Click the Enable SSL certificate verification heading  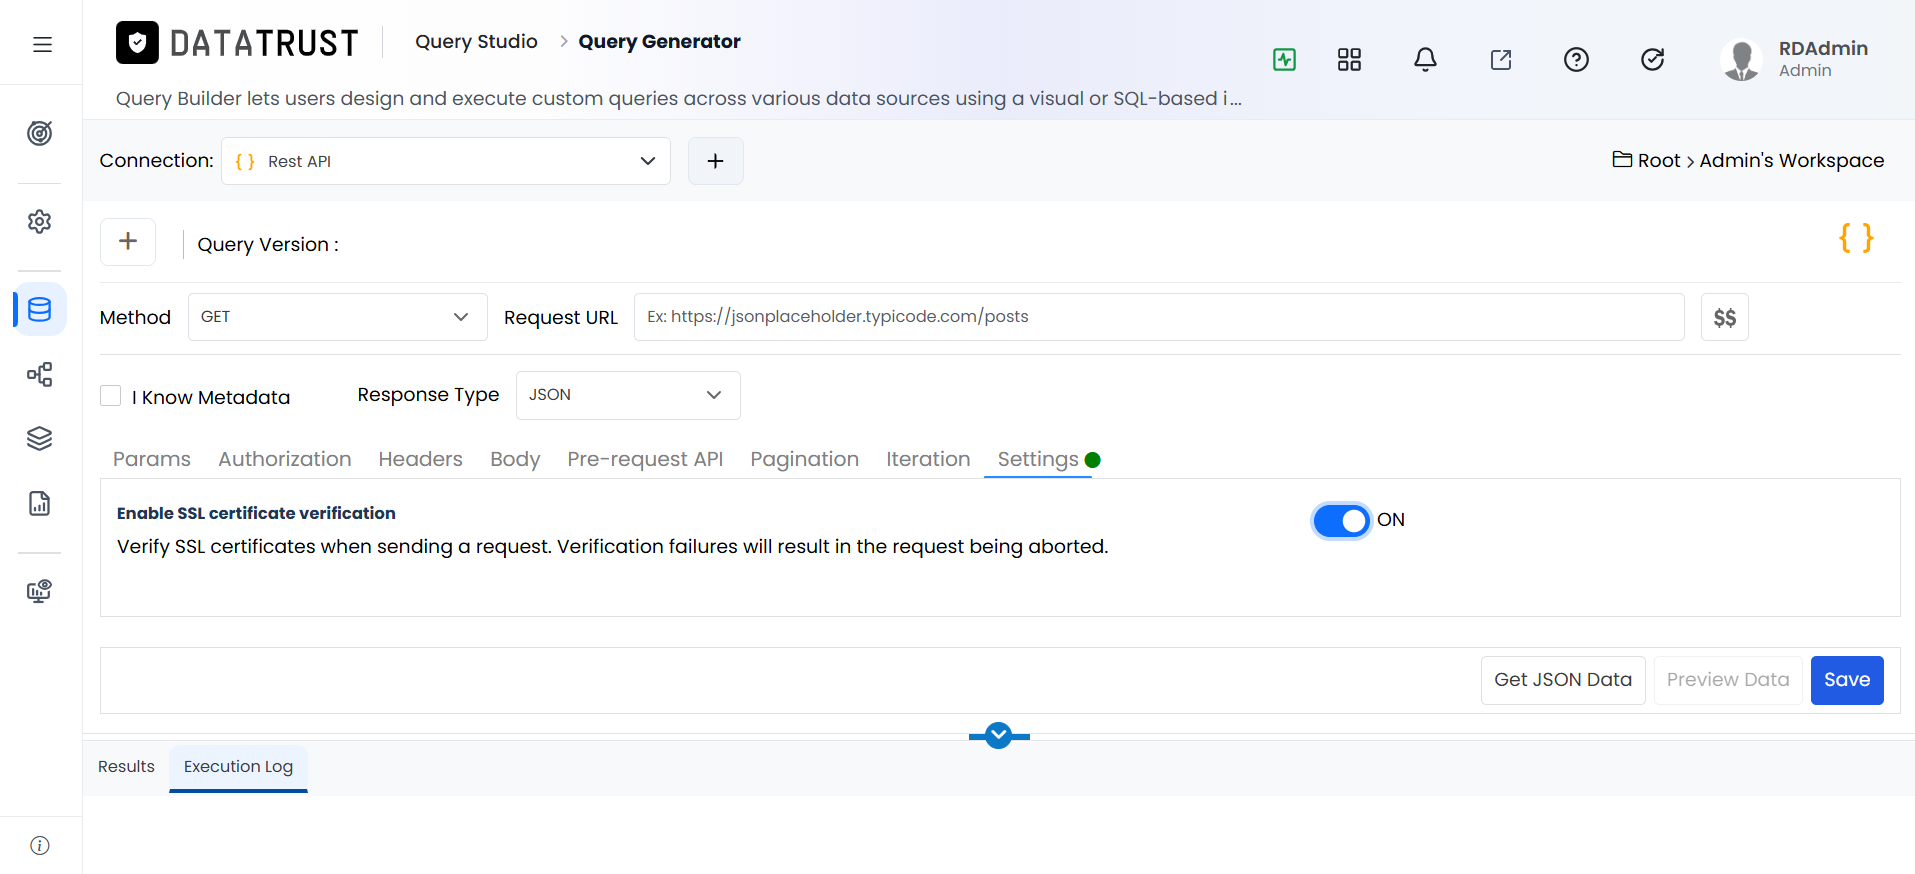tap(256, 513)
